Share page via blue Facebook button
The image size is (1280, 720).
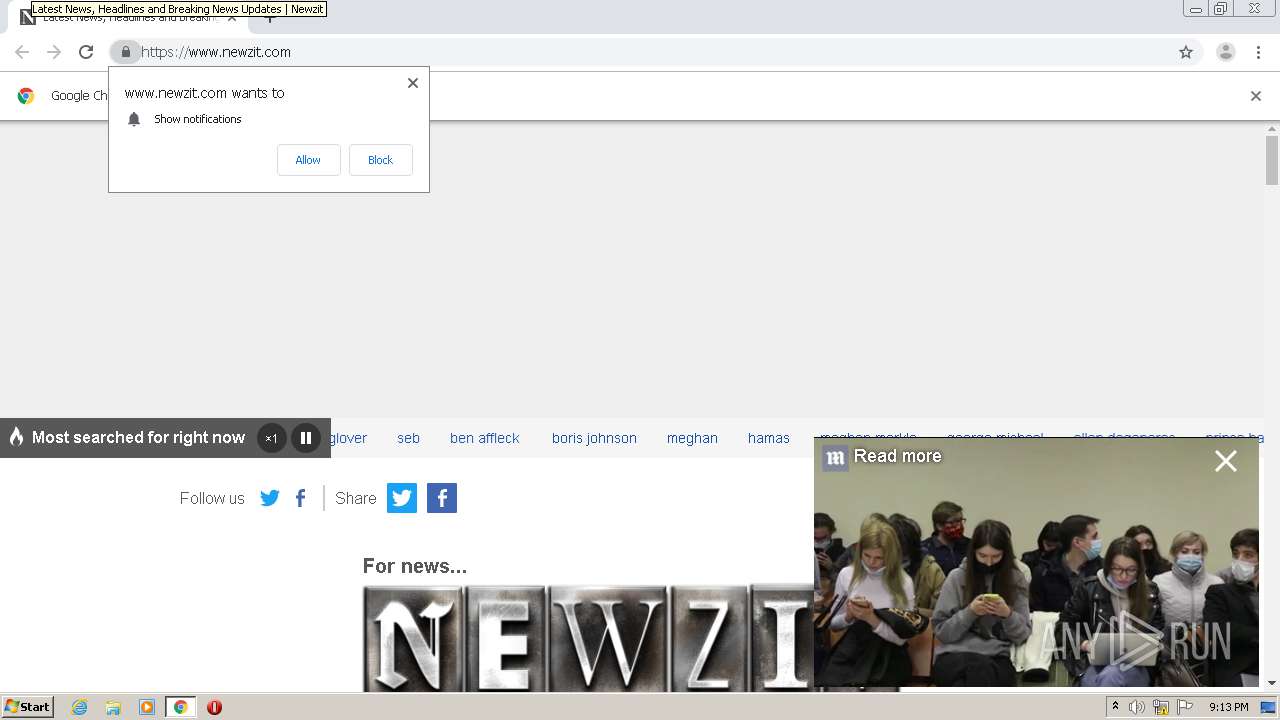(442, 498)
